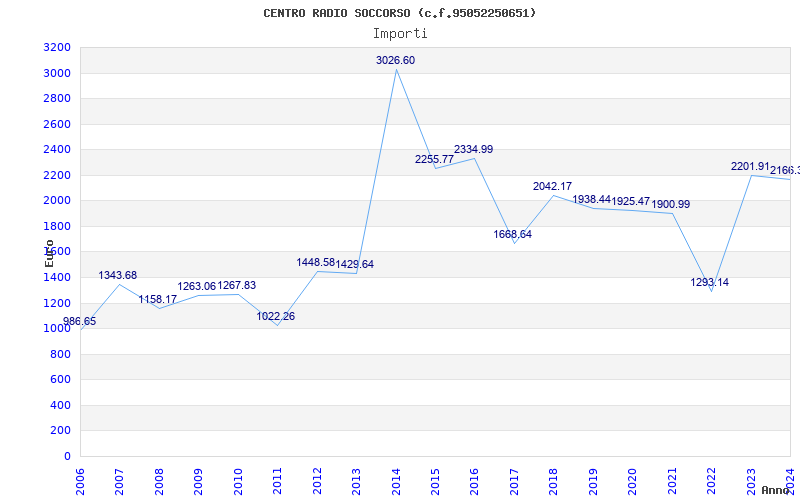Select the 2011 x-axis year label
This screenshot has width=800, height=500.
(x=278, y=482)
